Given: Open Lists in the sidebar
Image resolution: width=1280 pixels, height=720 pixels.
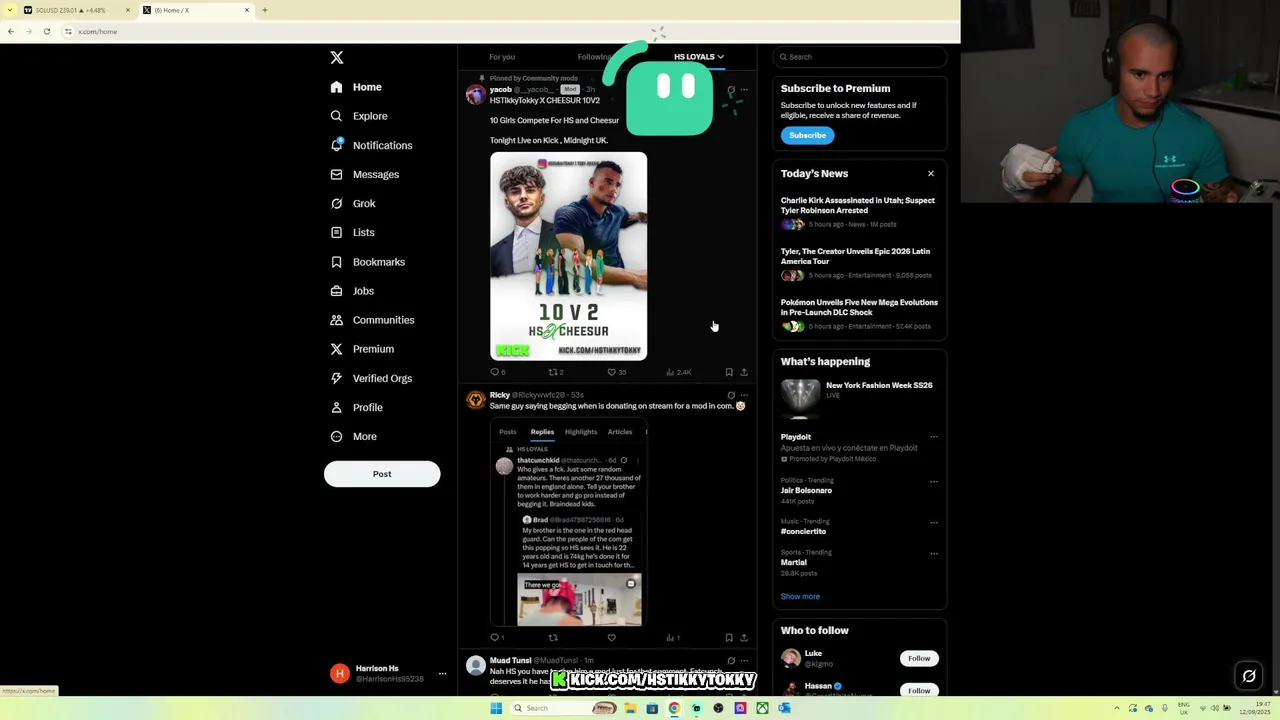Looking at the screenshot, I should pyautogui.click(x=352, y=232).
